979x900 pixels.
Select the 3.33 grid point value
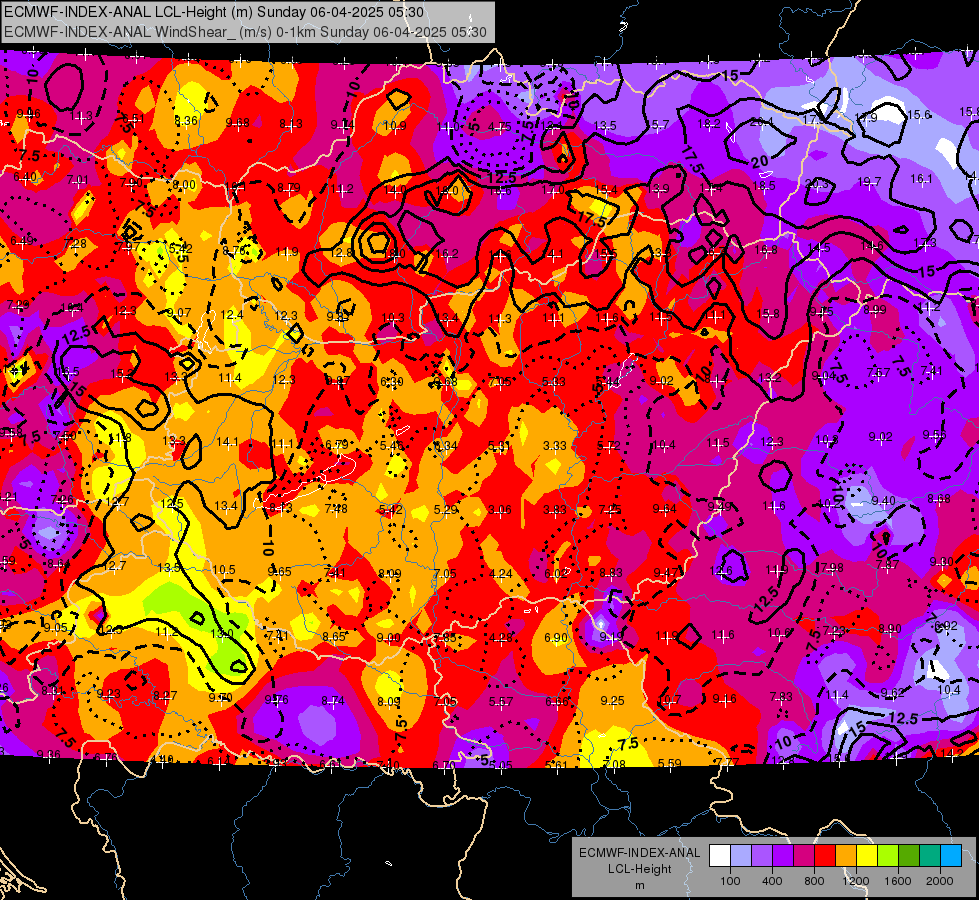554,445
